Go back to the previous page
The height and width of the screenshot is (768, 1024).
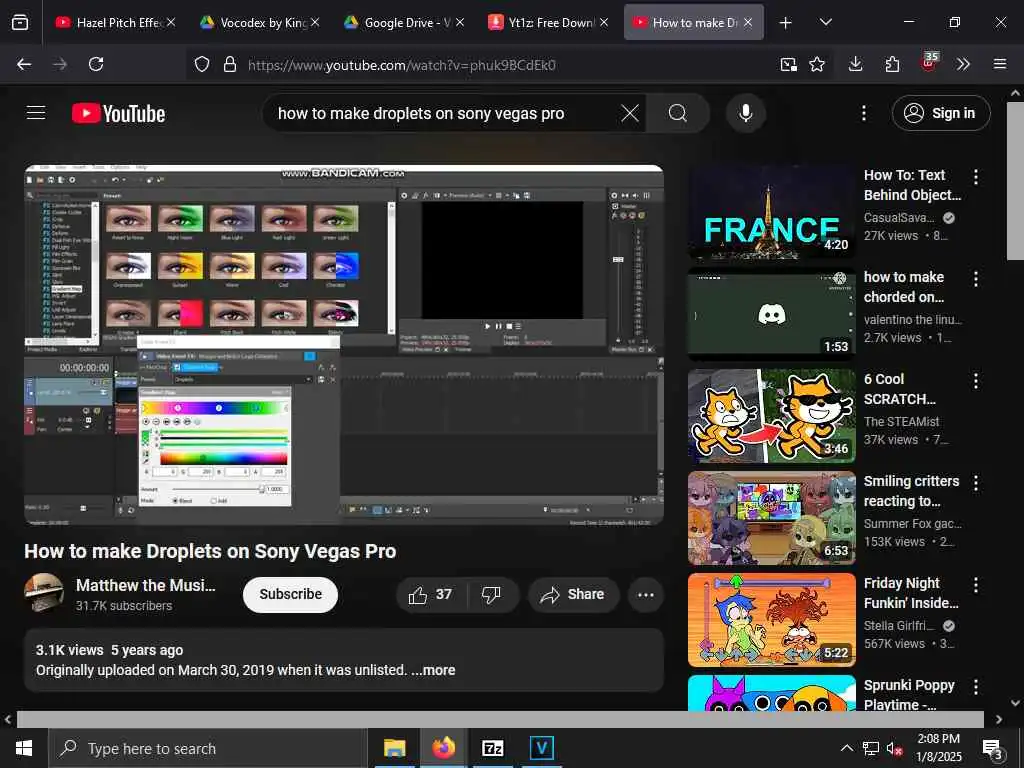24,64
